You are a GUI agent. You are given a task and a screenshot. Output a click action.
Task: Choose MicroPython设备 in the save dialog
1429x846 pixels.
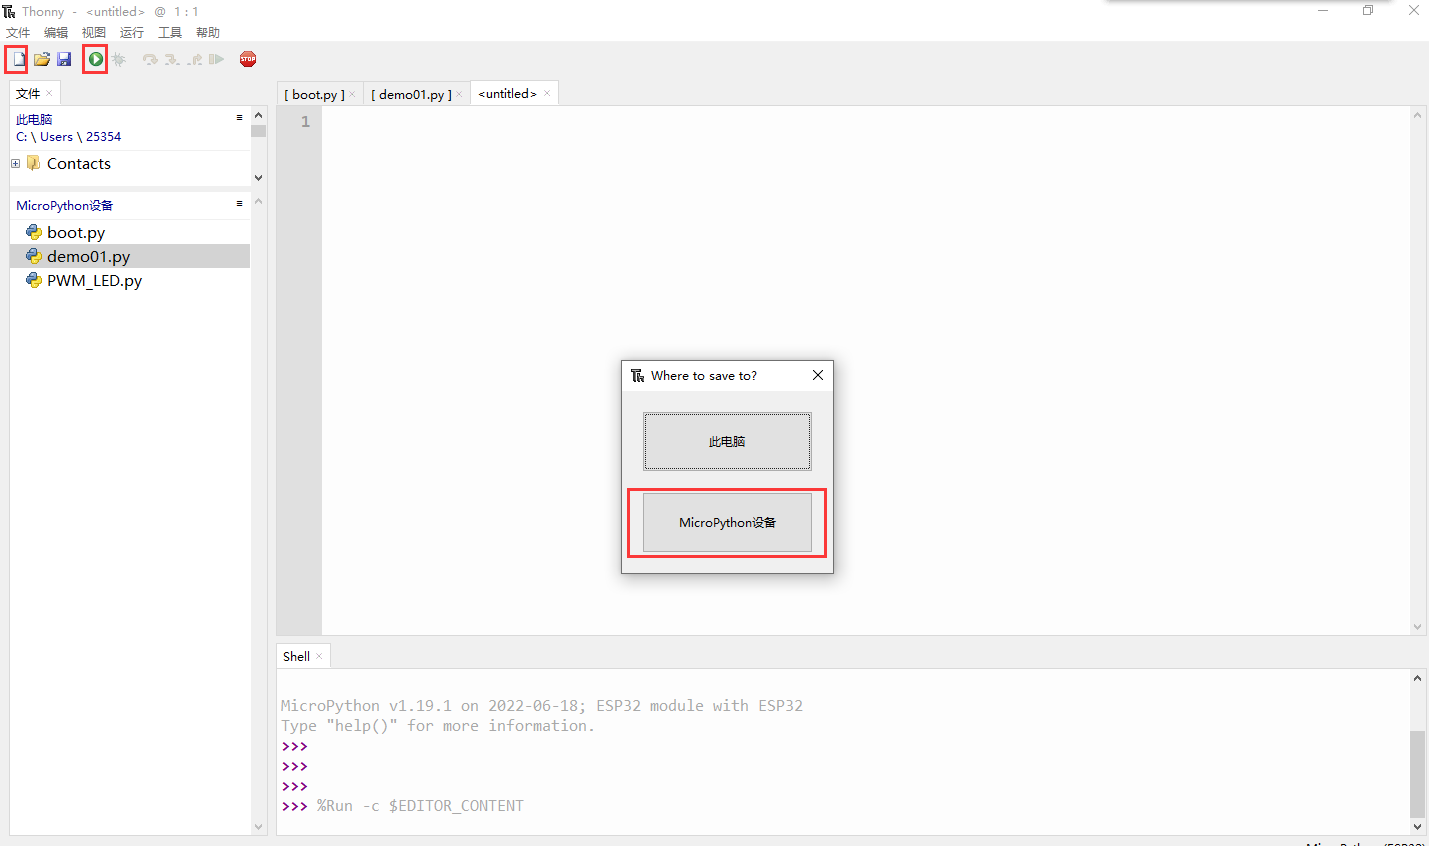coord(727,523)
